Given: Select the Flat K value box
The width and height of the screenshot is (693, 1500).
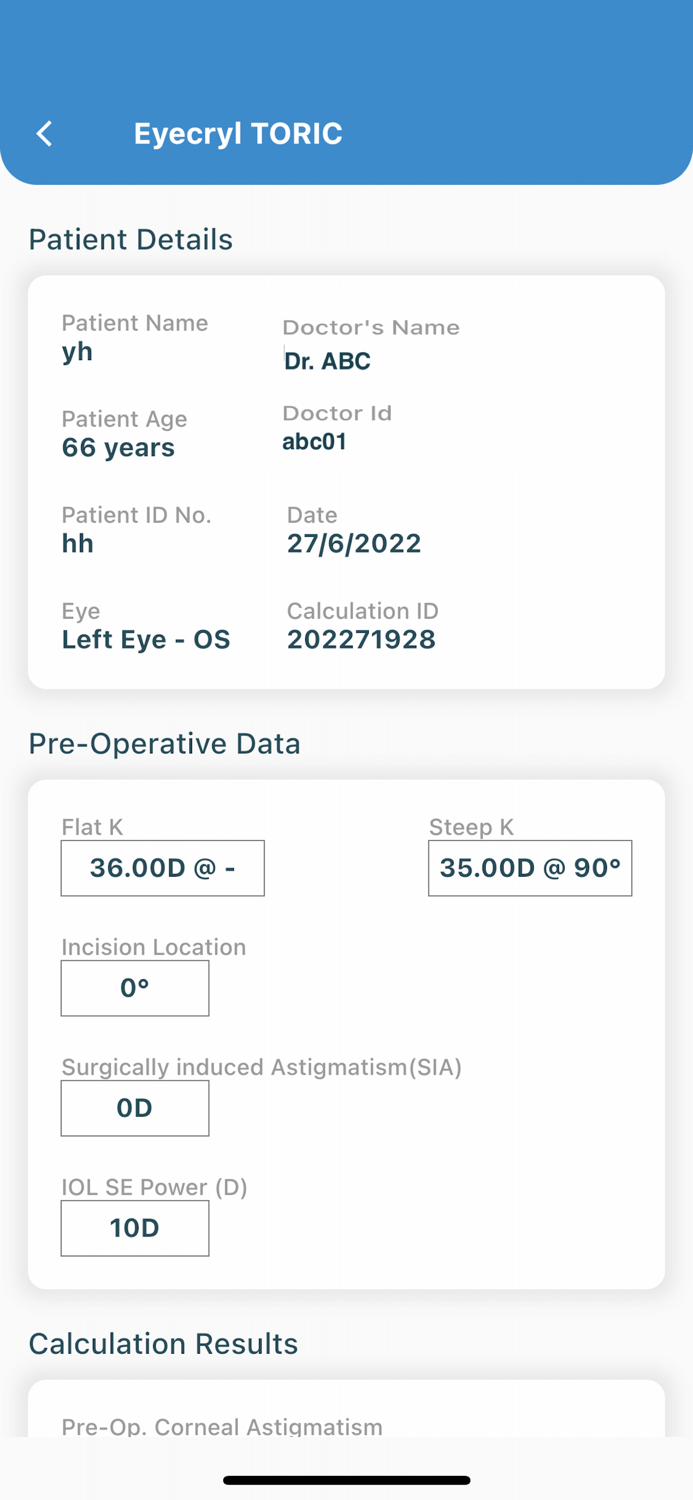Looking at the screenshot, I should pos(162,868).
